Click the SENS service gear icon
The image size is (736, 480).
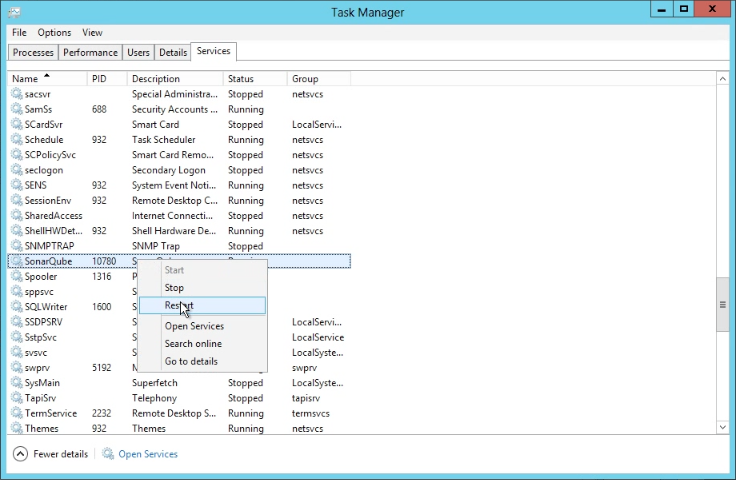17,185
